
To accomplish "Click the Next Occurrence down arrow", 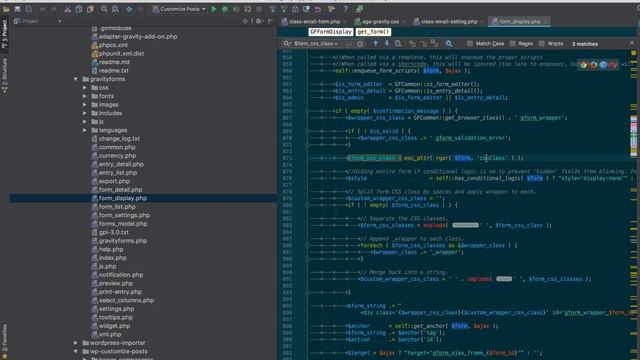I will click(387, 44).
